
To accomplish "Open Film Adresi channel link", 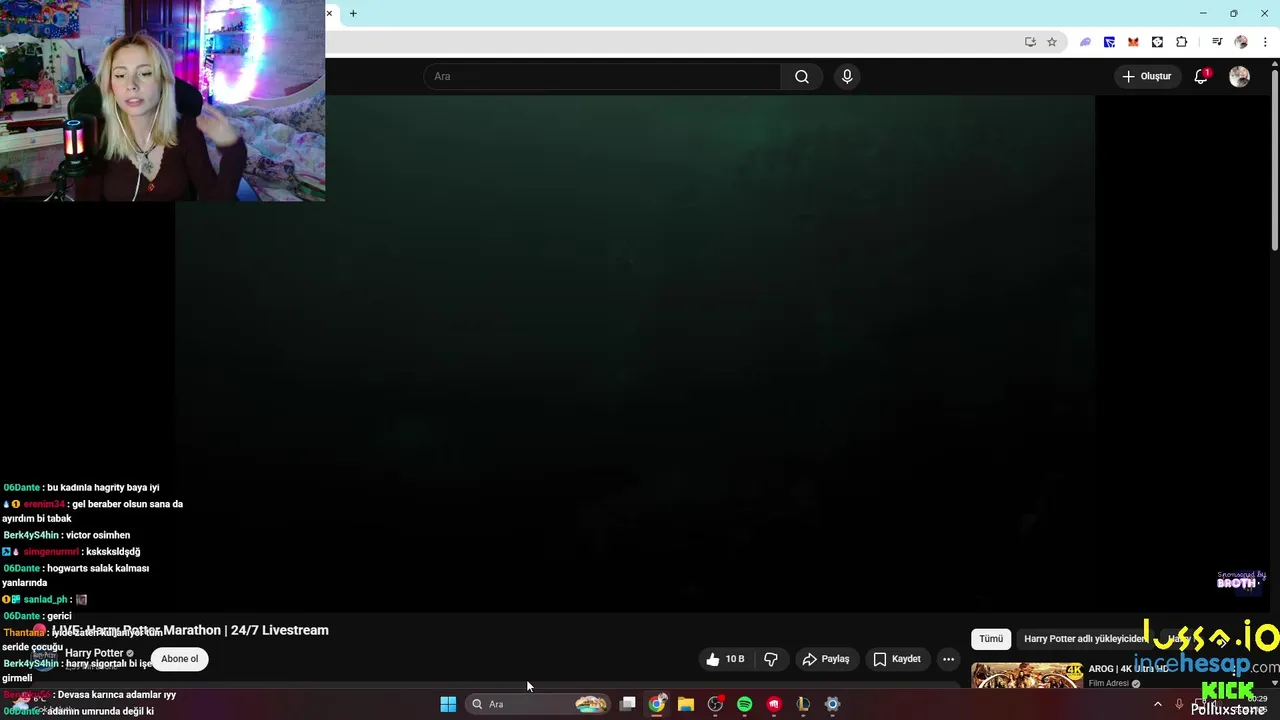I will (1108, 684).
